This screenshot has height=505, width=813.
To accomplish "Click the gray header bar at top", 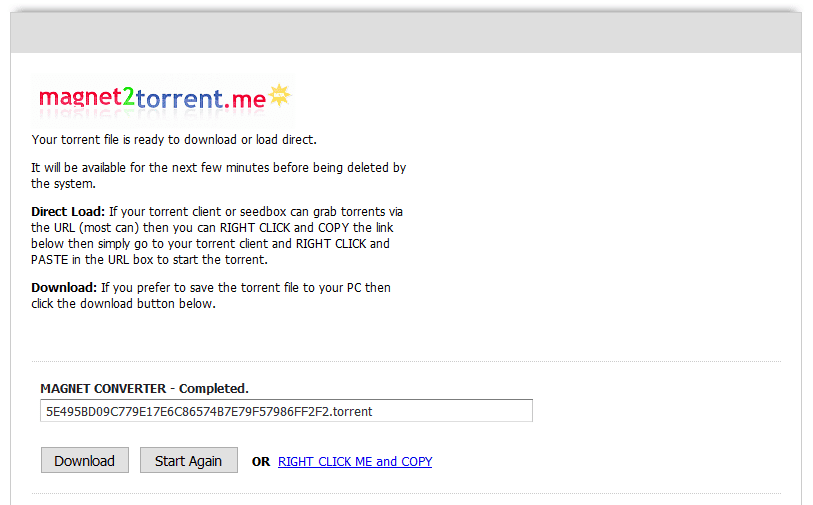I will [x=406, y=33].
